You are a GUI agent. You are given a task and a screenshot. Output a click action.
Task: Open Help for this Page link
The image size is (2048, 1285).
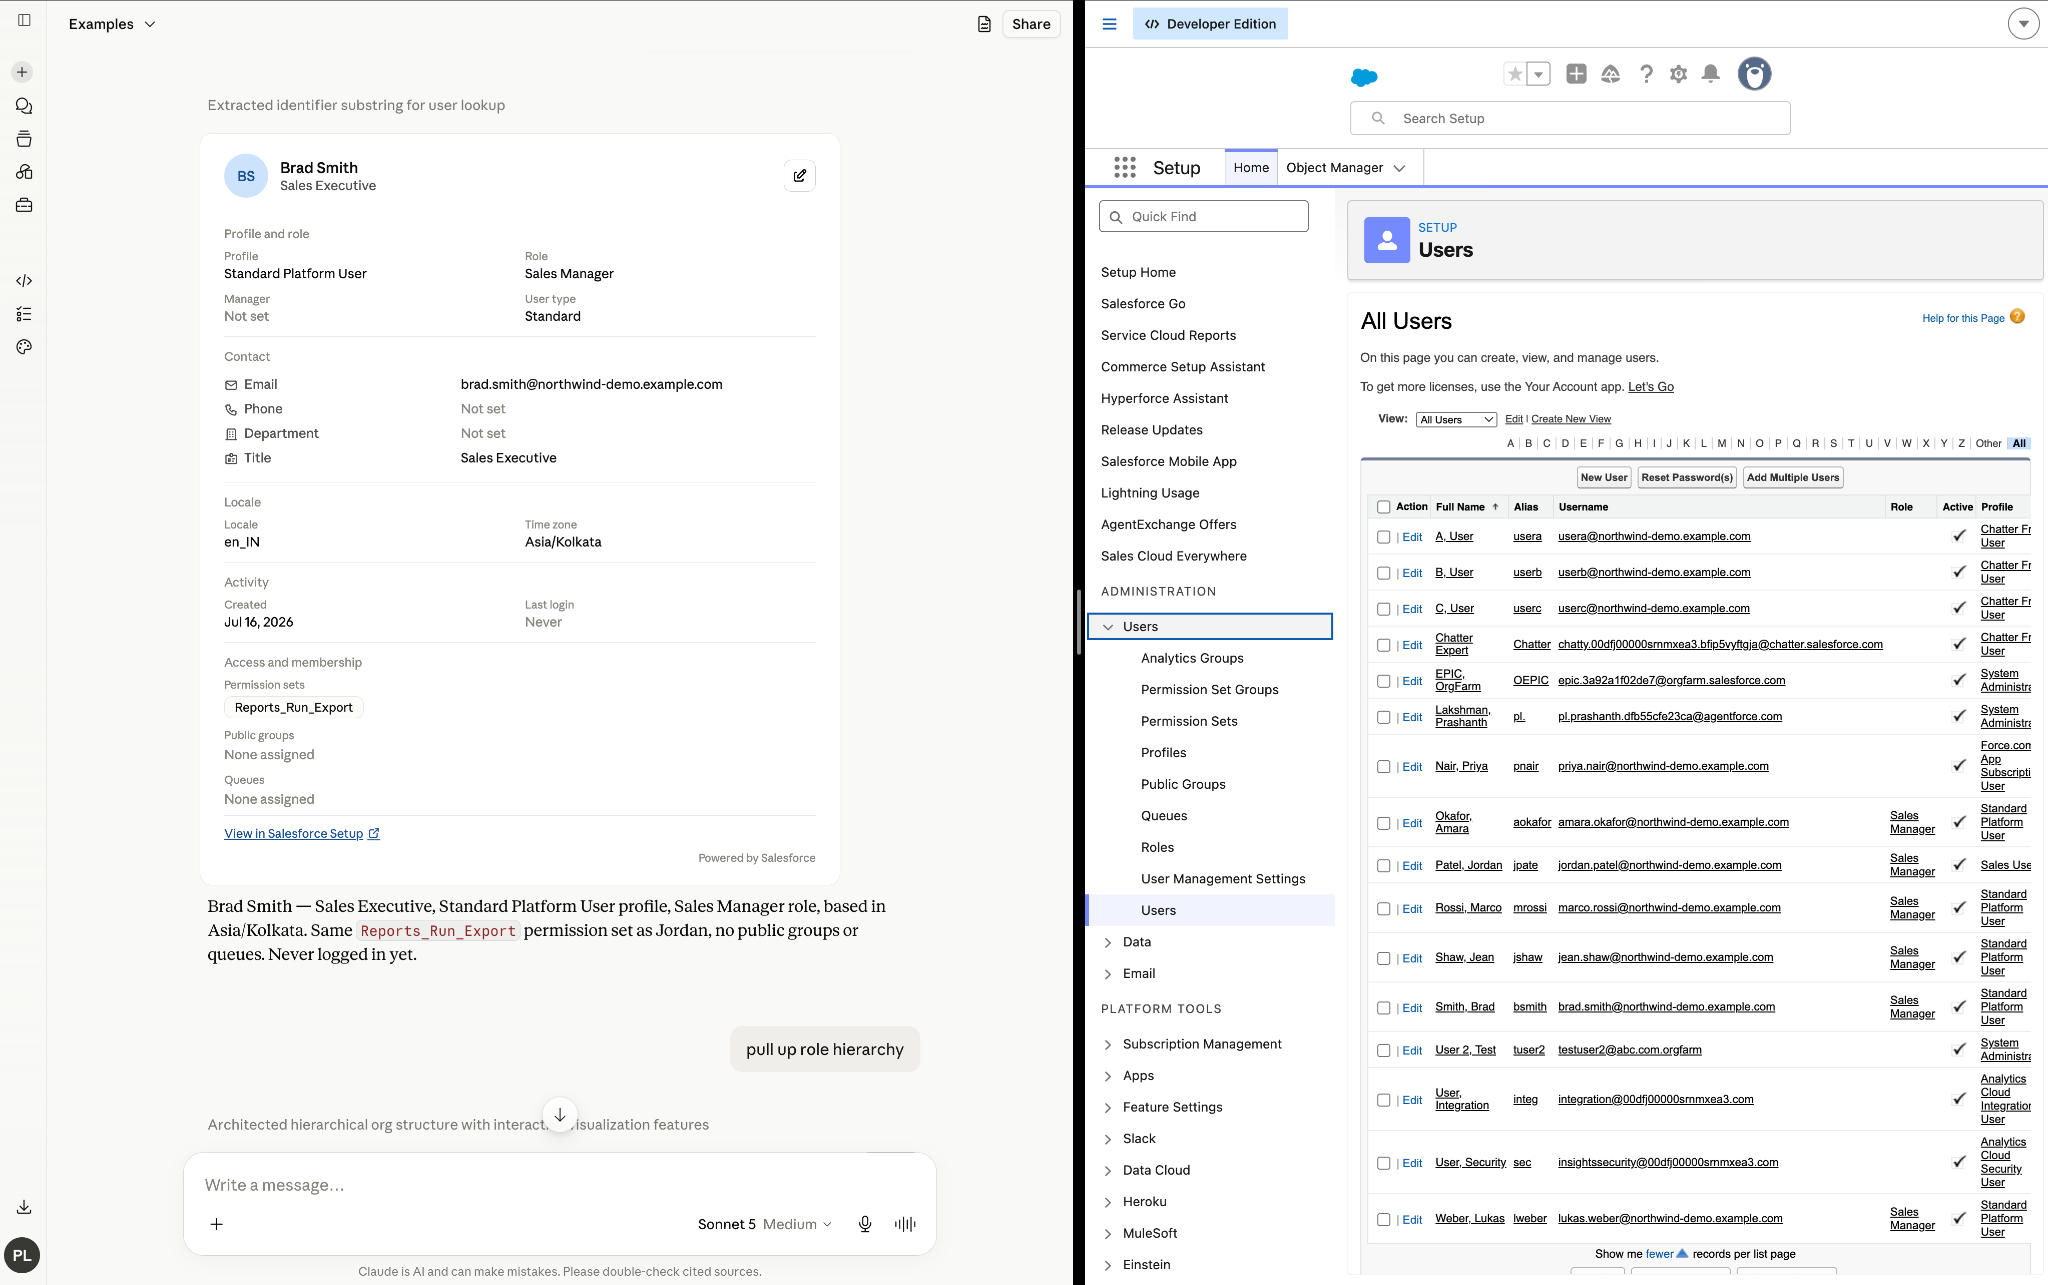[x=1963, y=318]
